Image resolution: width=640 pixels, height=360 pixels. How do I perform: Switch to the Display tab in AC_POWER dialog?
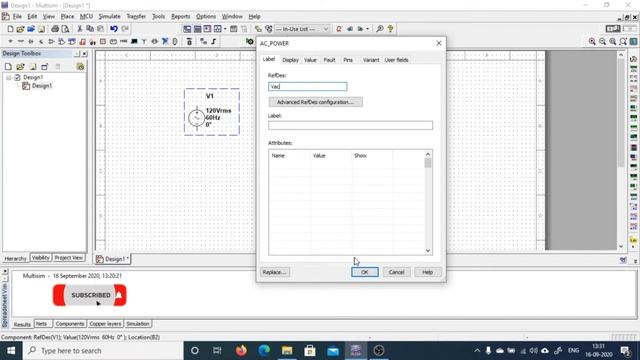click(290, 60)
